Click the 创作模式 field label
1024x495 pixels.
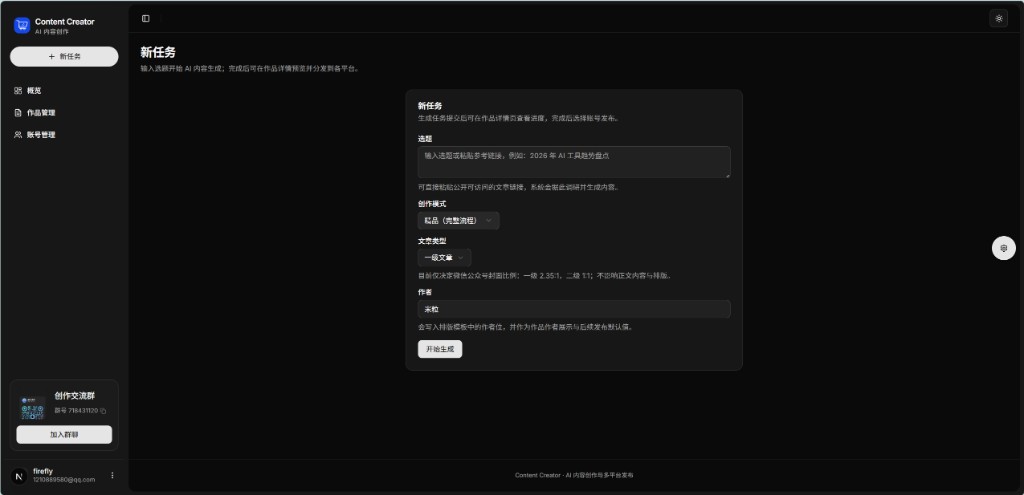pos(432,204)
